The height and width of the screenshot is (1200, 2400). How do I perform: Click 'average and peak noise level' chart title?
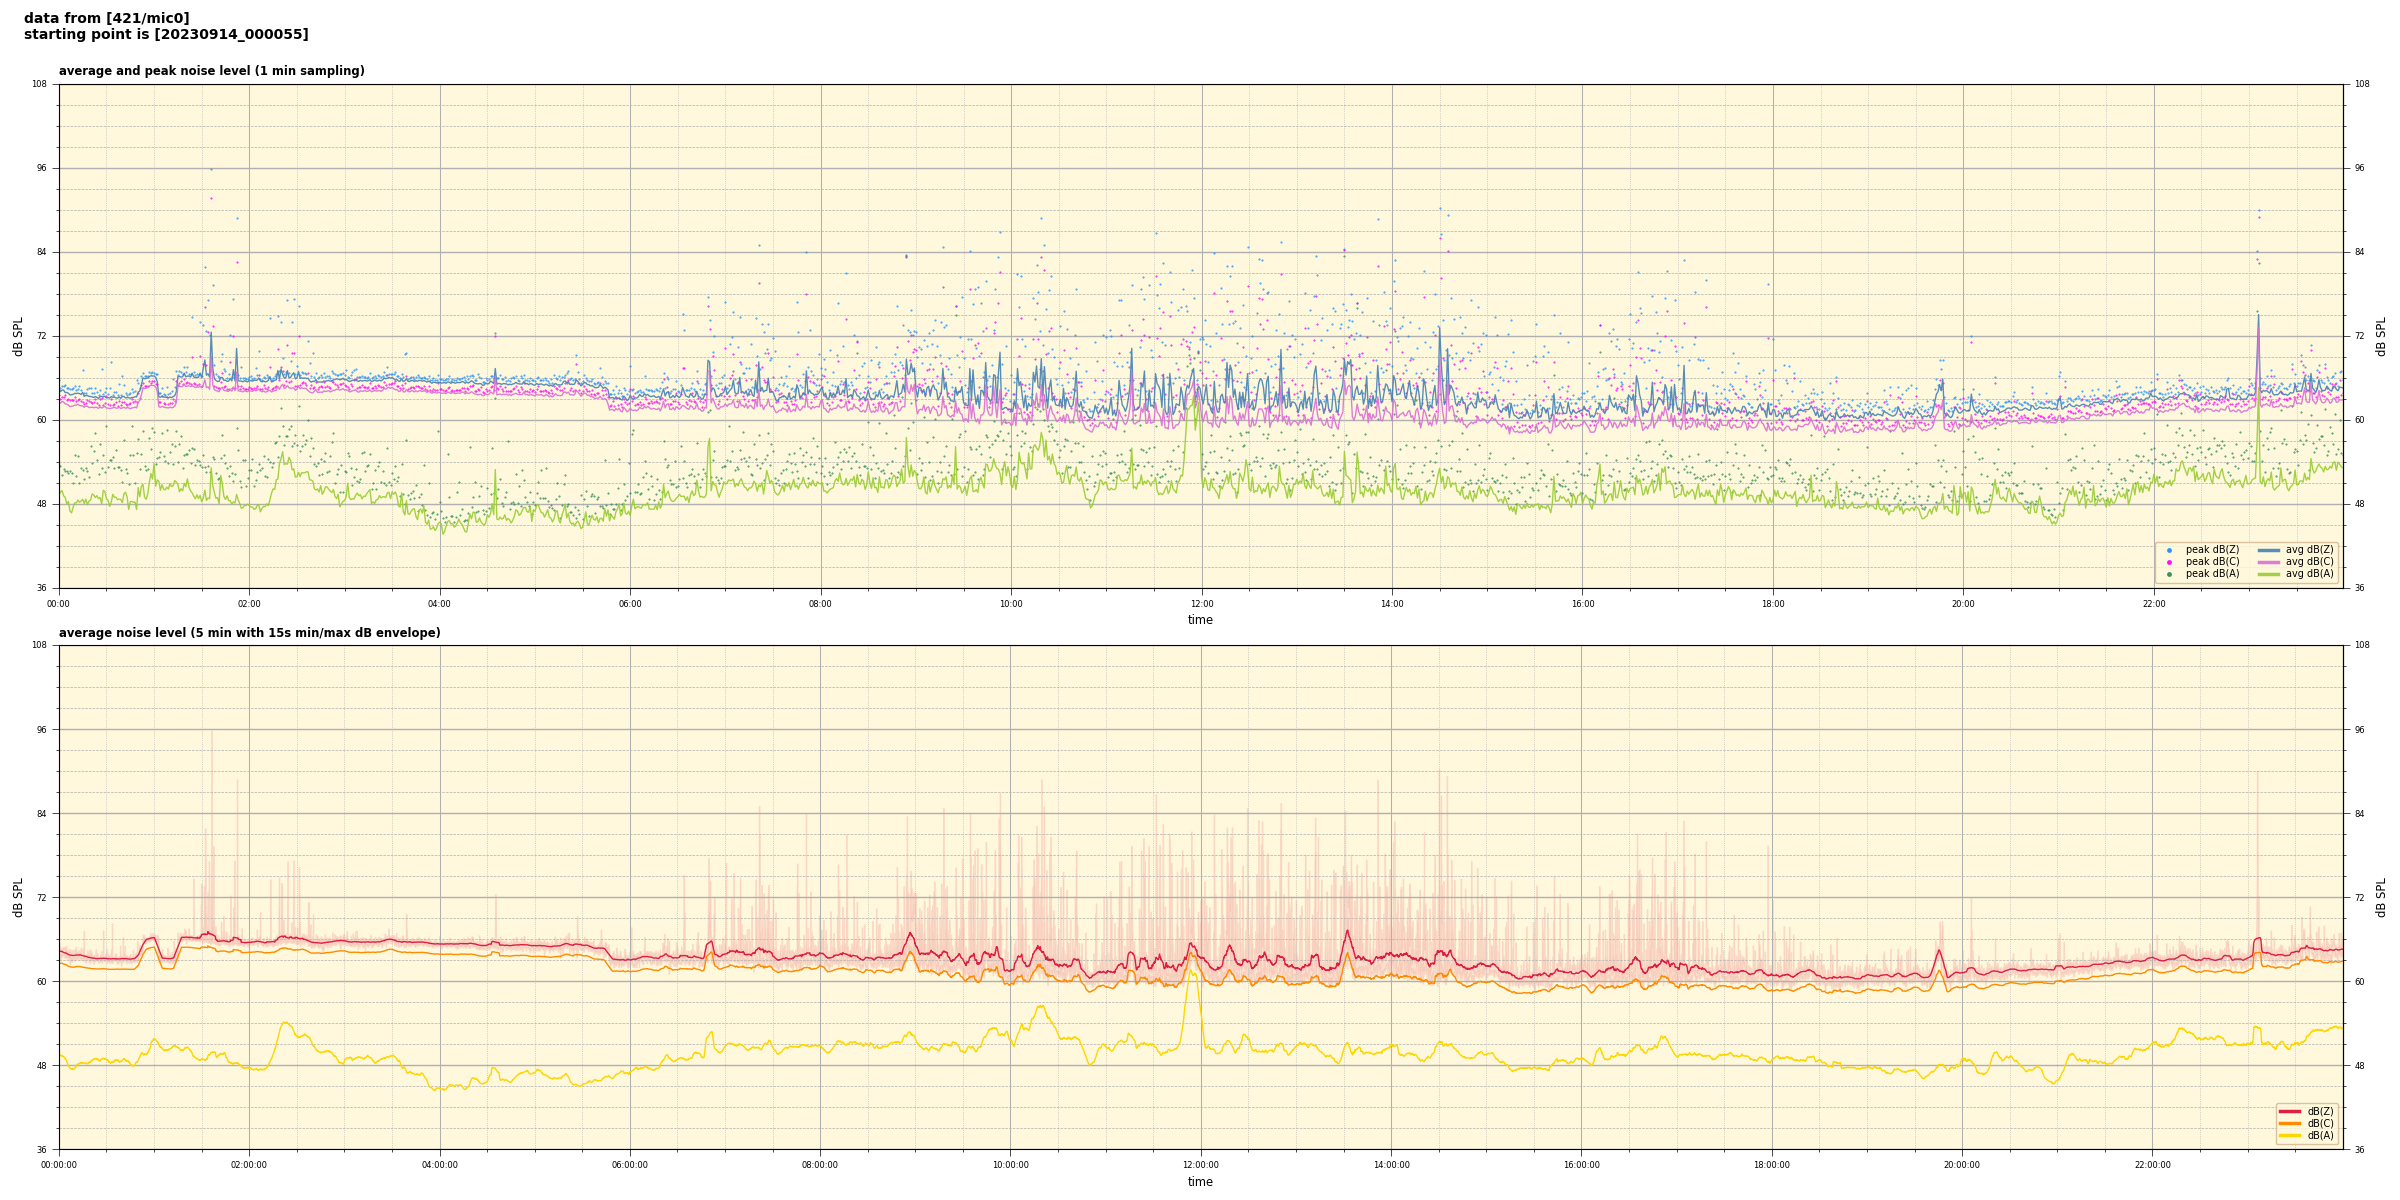click(211, 71)
